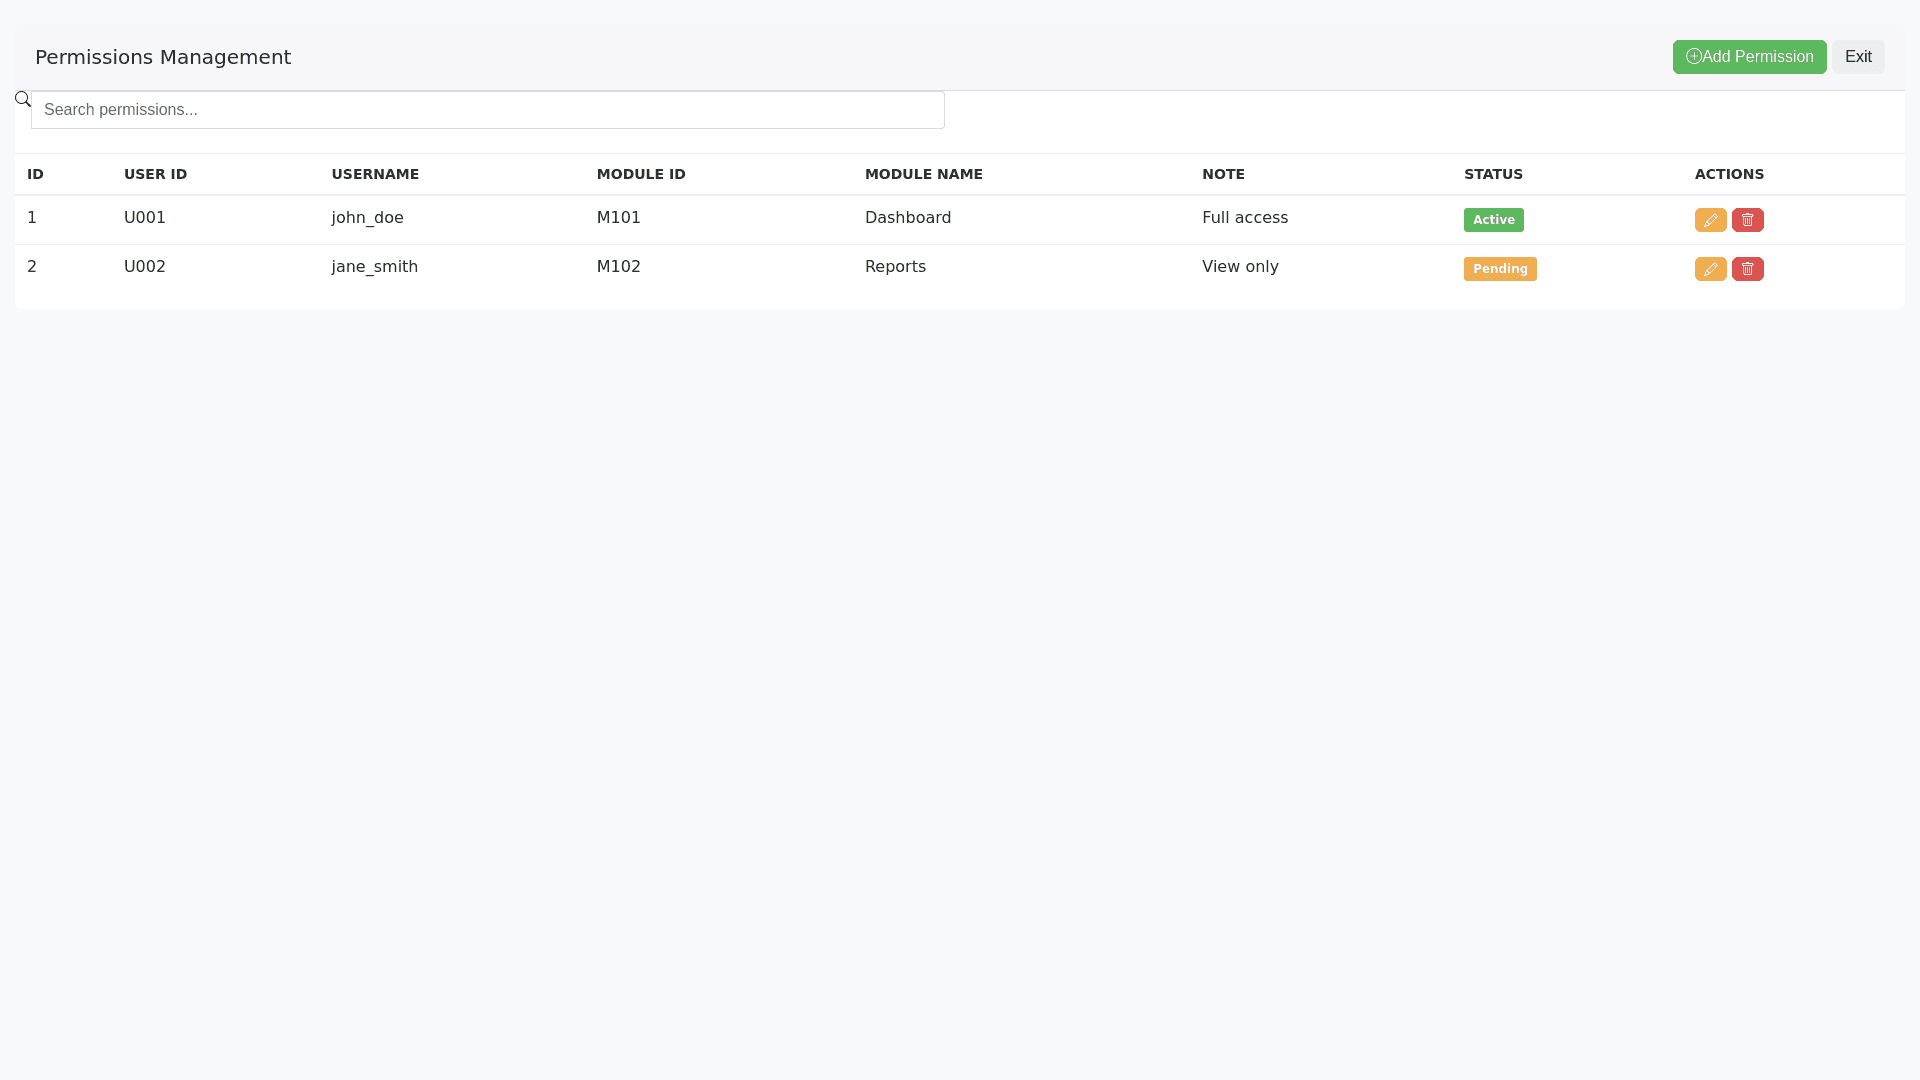This screenshot has width=1920, height=1080.
Task: Select the john_doe username cell
Action: (367, 218)
